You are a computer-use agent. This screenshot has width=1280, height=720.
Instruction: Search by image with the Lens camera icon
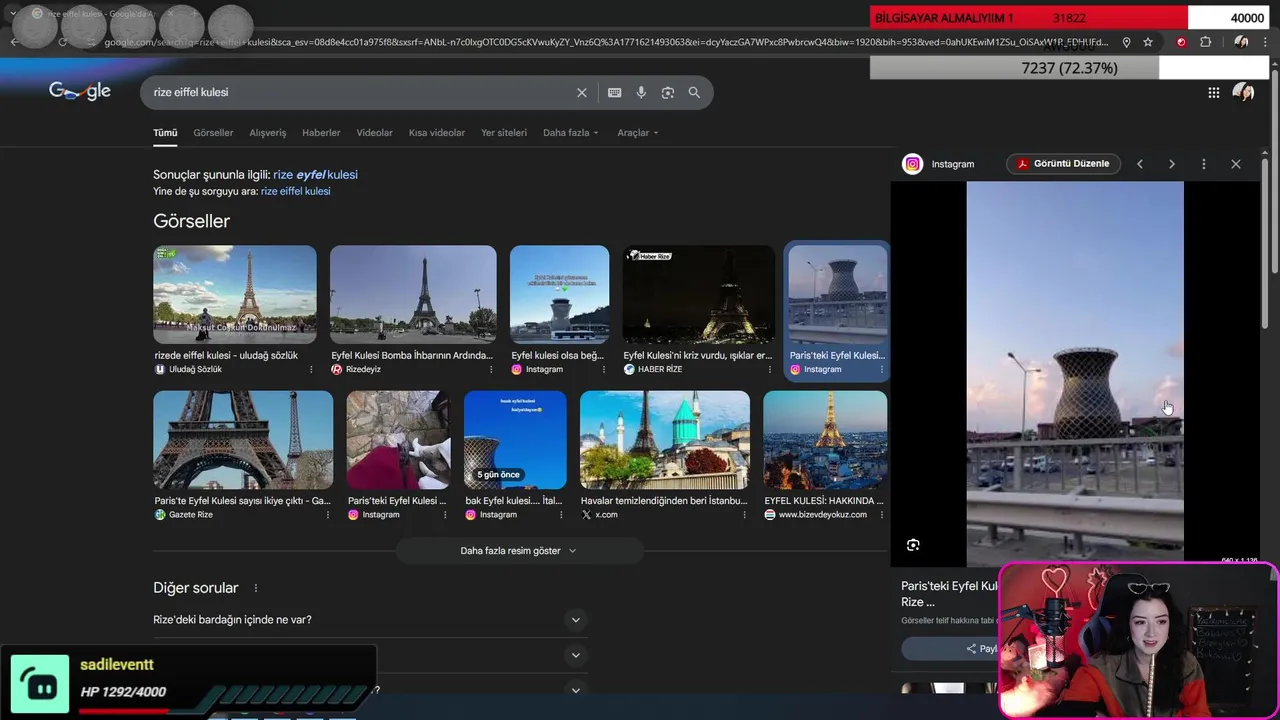click(x=668, y=92)
